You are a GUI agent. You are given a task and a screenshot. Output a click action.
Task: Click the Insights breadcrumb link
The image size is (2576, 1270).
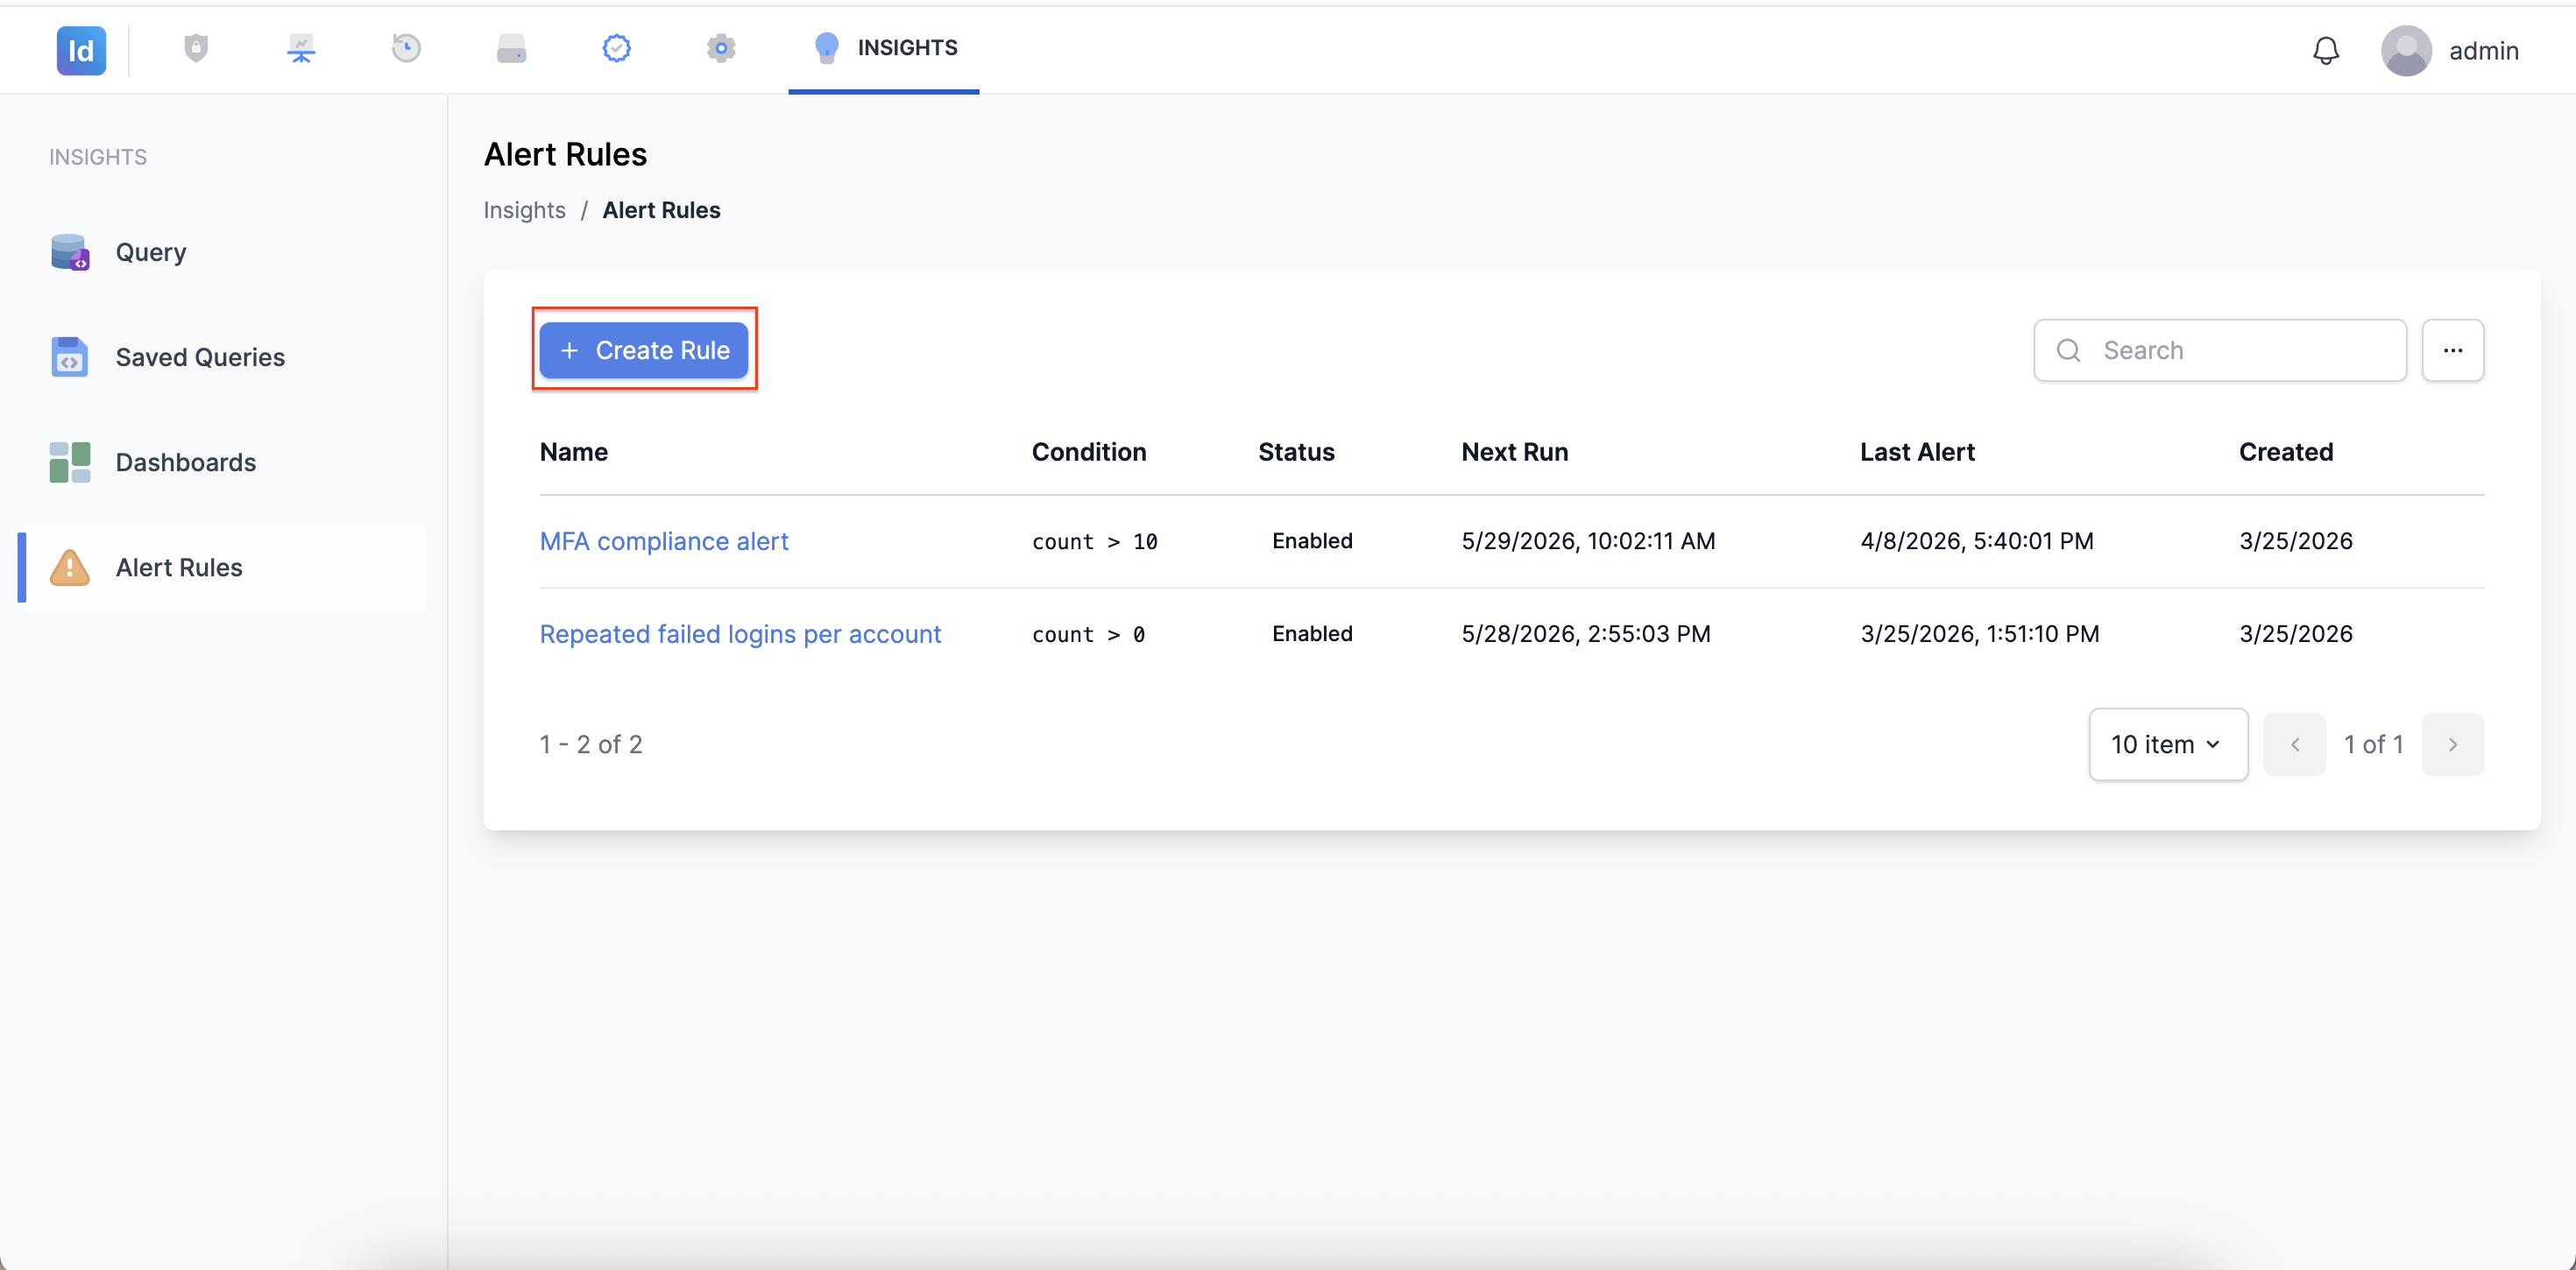point(524,210)
